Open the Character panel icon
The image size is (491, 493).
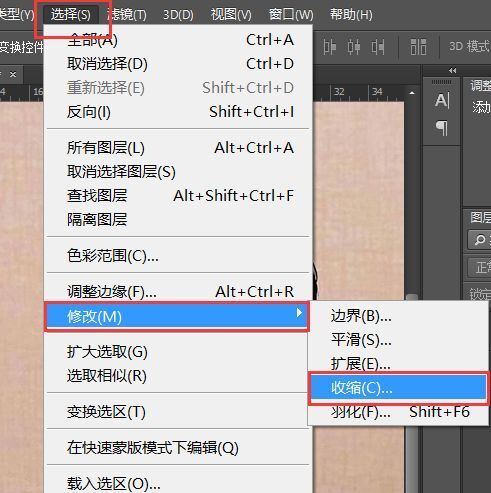tap(442, 100)
